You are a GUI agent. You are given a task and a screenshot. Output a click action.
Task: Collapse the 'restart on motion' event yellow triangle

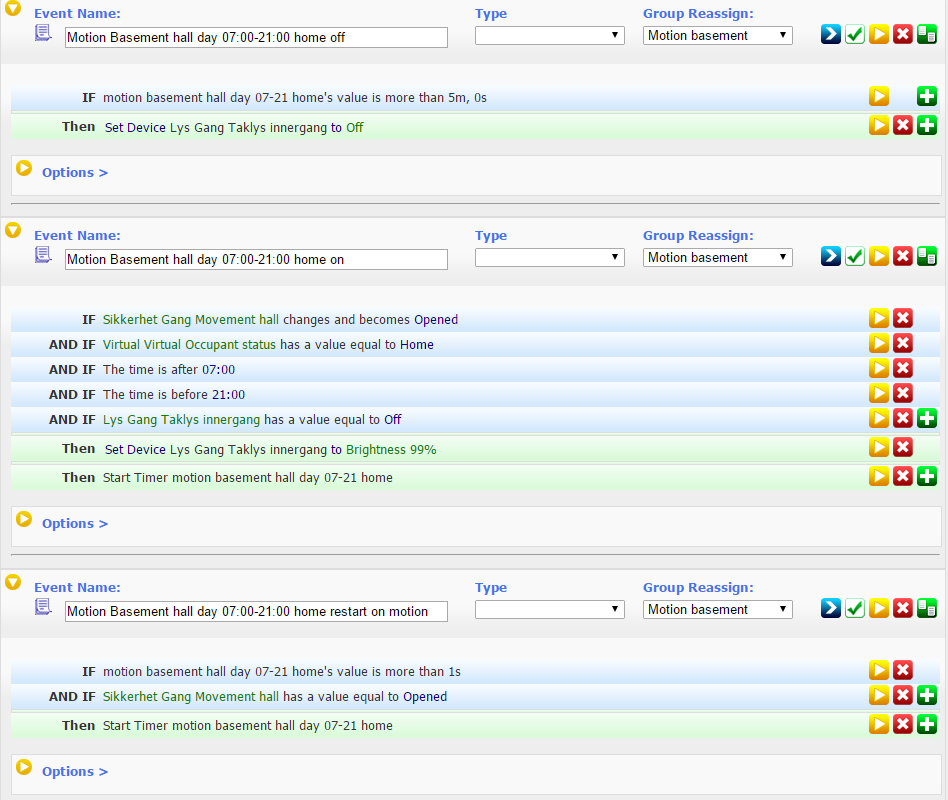pyautogui.click(x=13, y=582)
